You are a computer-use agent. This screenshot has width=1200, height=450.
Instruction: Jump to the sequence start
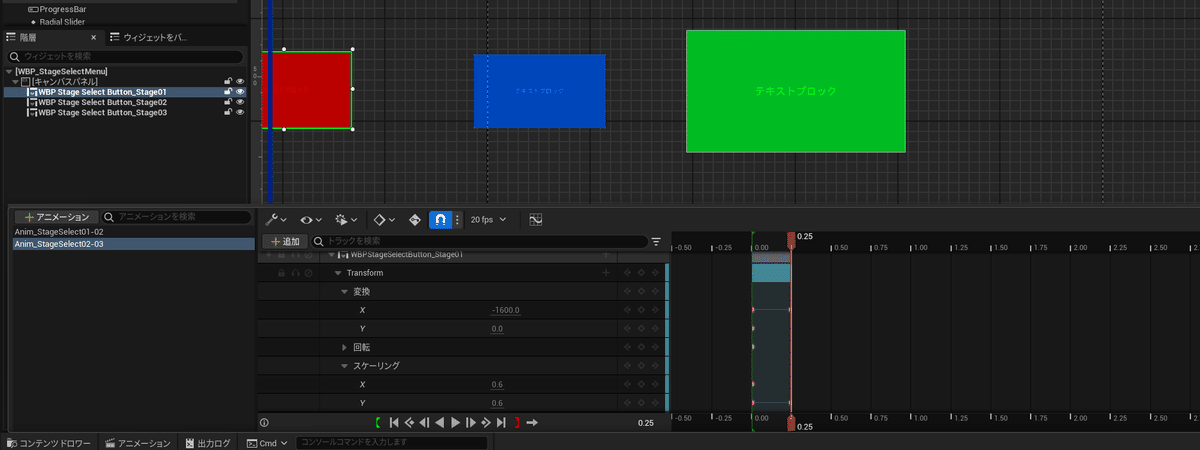(x=394, y=423)
